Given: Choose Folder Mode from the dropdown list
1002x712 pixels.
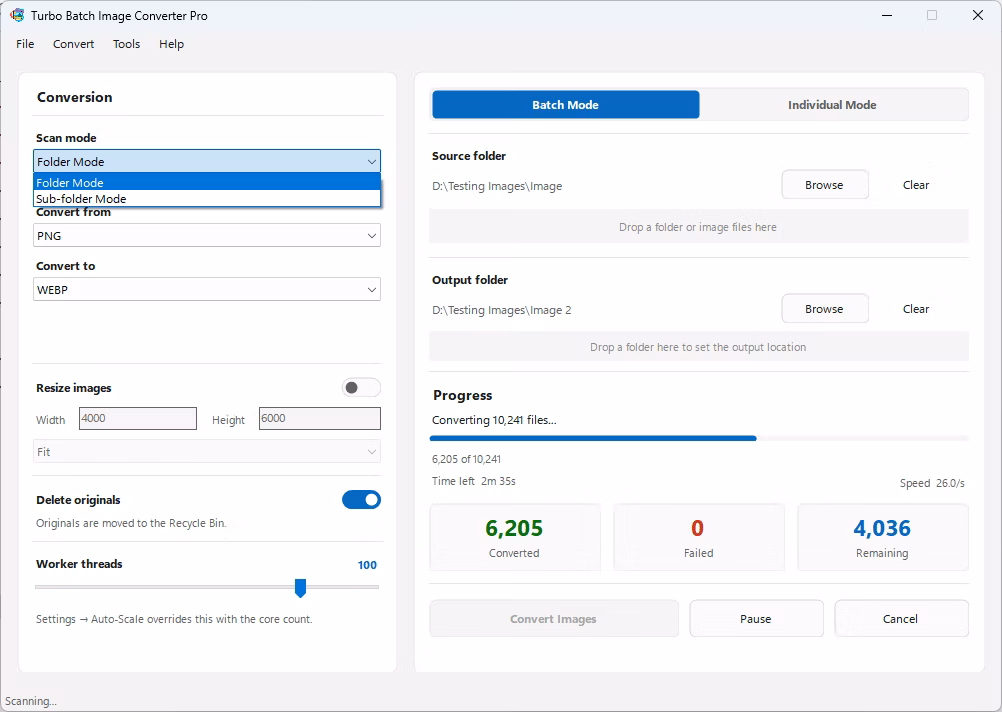Looking at the screenshot, I should 207,182.
